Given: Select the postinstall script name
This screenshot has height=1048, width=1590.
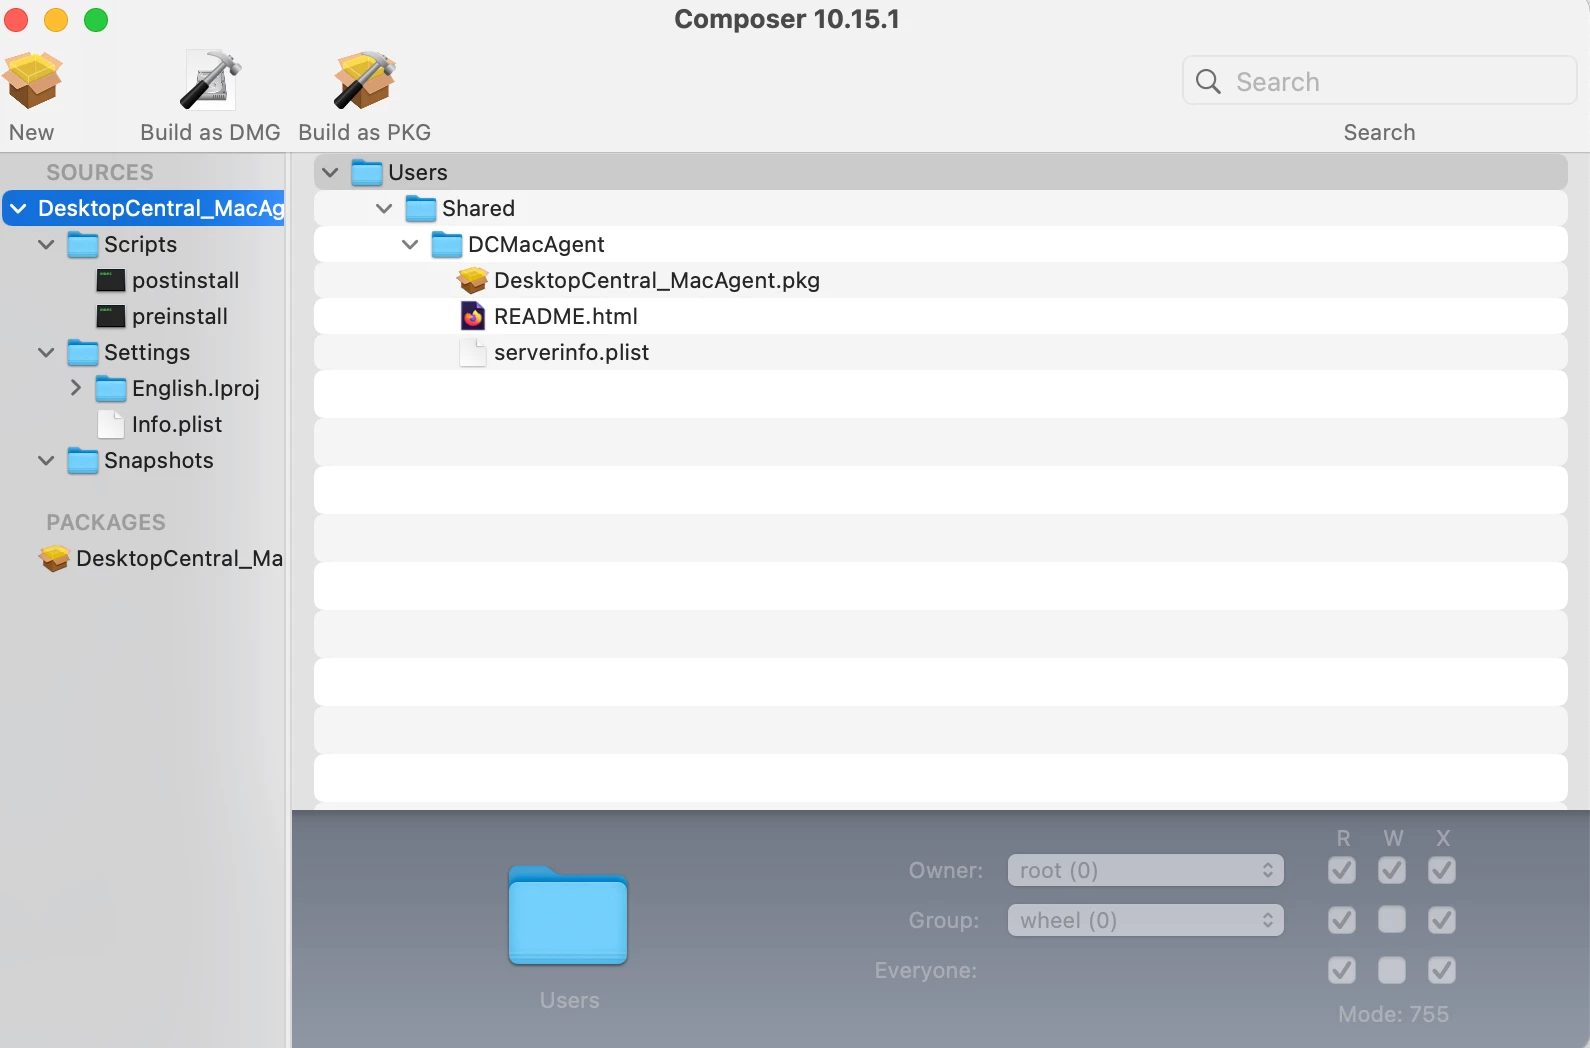Looking at the screenshot, I should click(186, 280).
